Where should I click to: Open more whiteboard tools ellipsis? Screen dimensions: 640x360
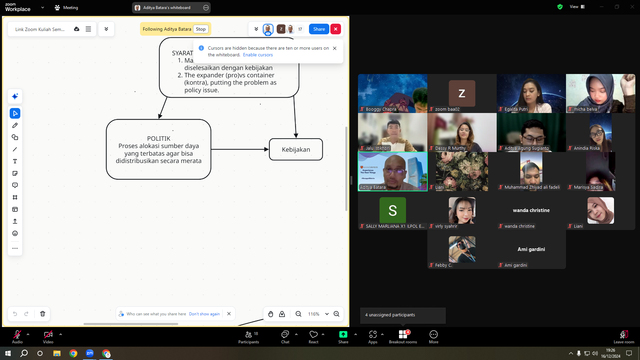(x=15, y=248)
